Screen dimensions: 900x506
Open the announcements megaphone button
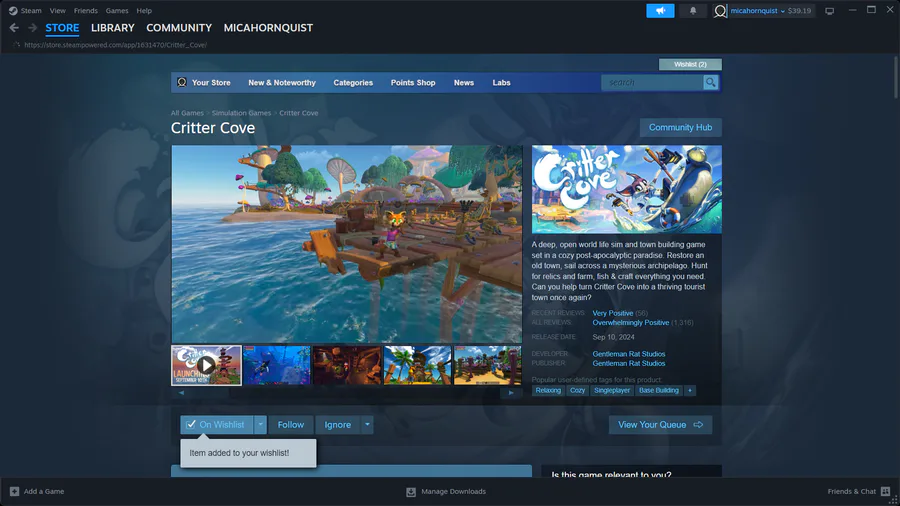pos(660,10)
